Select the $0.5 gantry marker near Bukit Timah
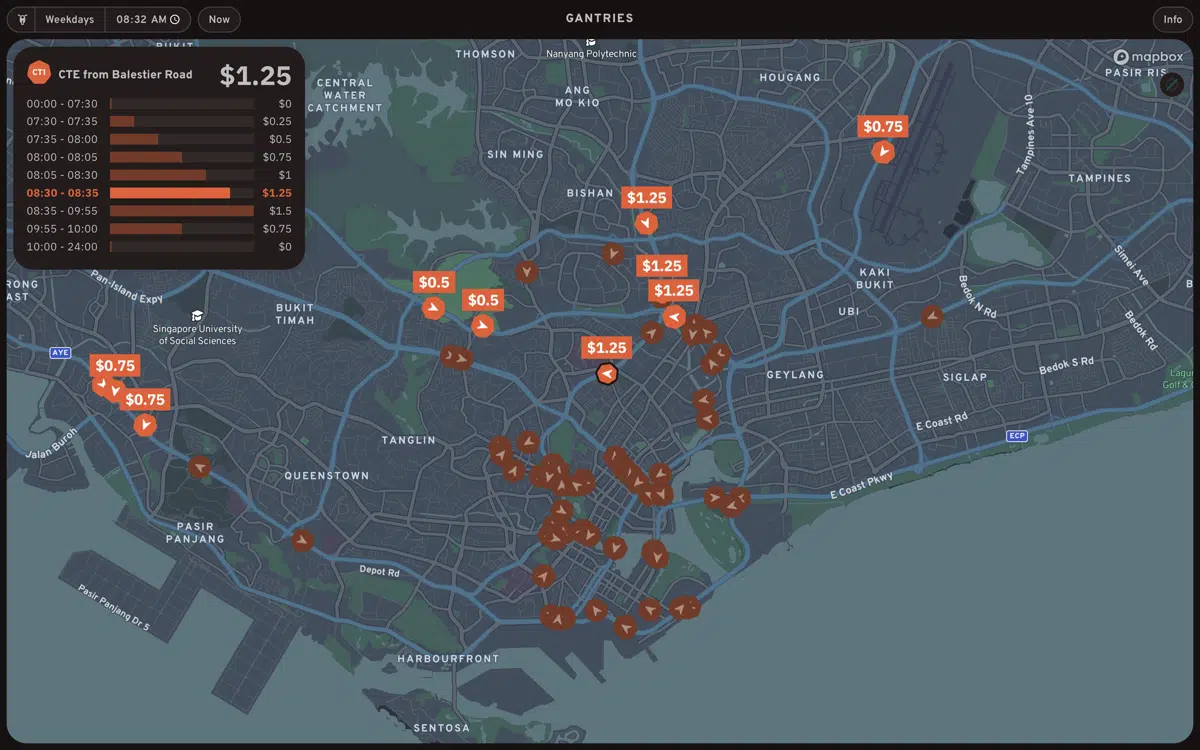The height and width of the screenshot is (750, 1200). pos(433,308)
